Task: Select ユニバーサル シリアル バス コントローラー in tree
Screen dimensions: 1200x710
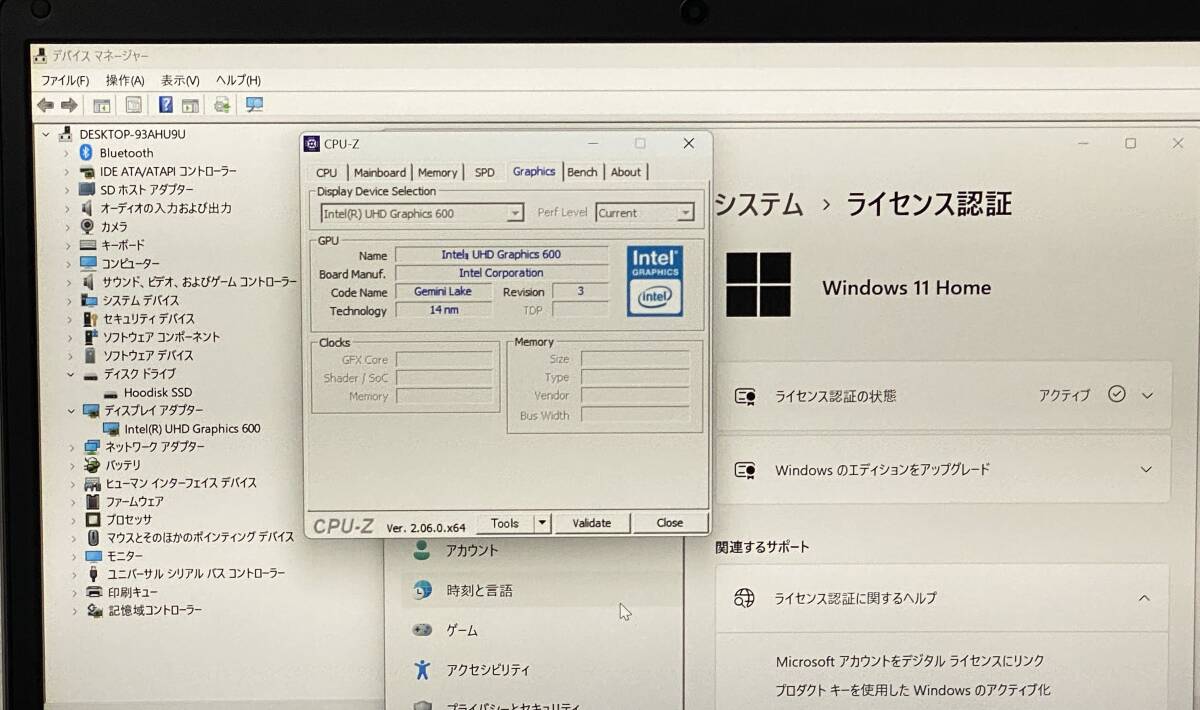Action: 196,574
